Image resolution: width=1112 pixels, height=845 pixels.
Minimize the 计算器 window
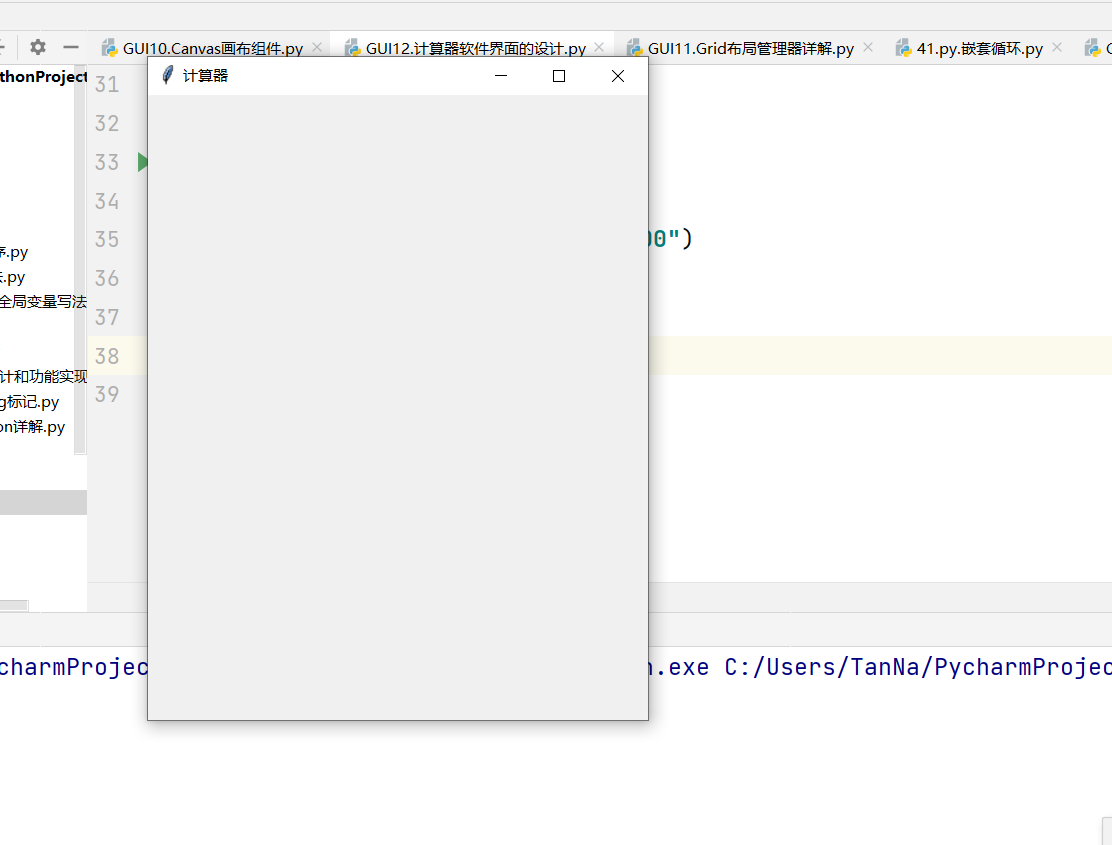(501, 76)
